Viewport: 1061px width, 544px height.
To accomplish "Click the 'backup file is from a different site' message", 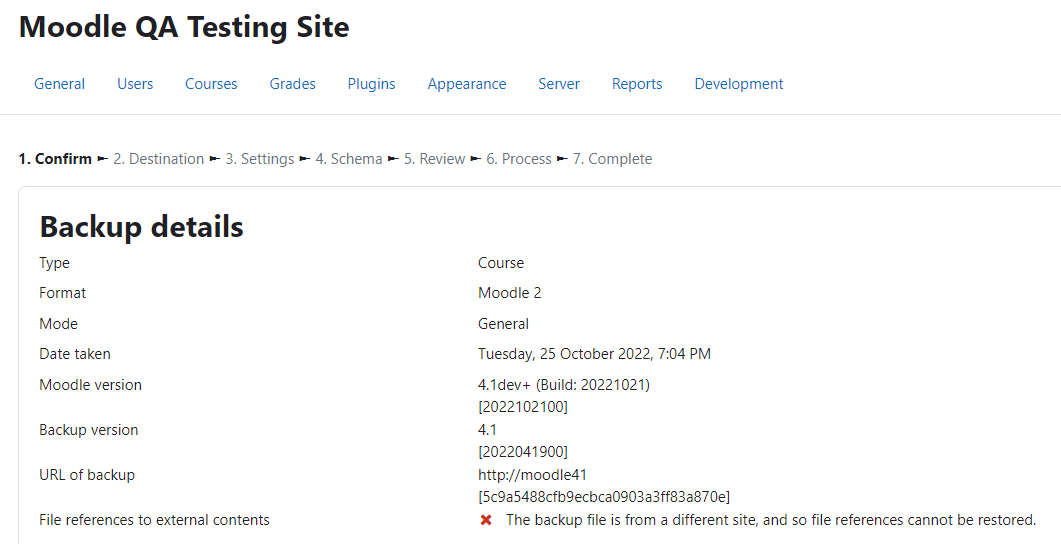I will tap(771, 520).
